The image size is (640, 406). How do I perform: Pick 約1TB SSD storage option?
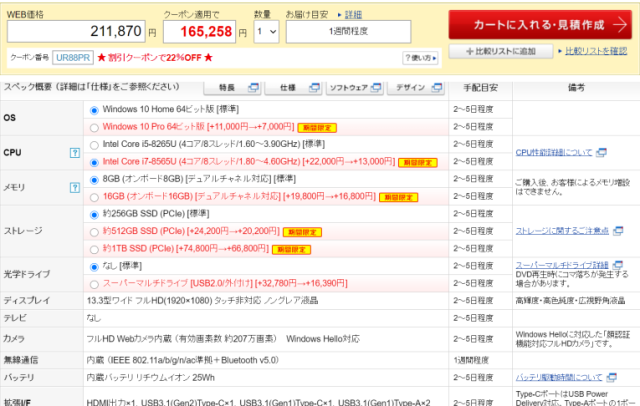coord(94,249)
